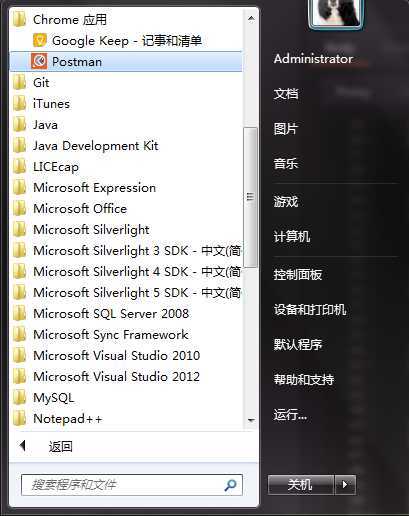Open the 运行... run dialog

click(290, 415)
